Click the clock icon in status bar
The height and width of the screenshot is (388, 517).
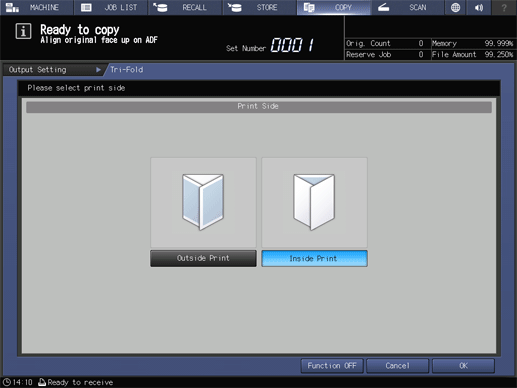6,382
